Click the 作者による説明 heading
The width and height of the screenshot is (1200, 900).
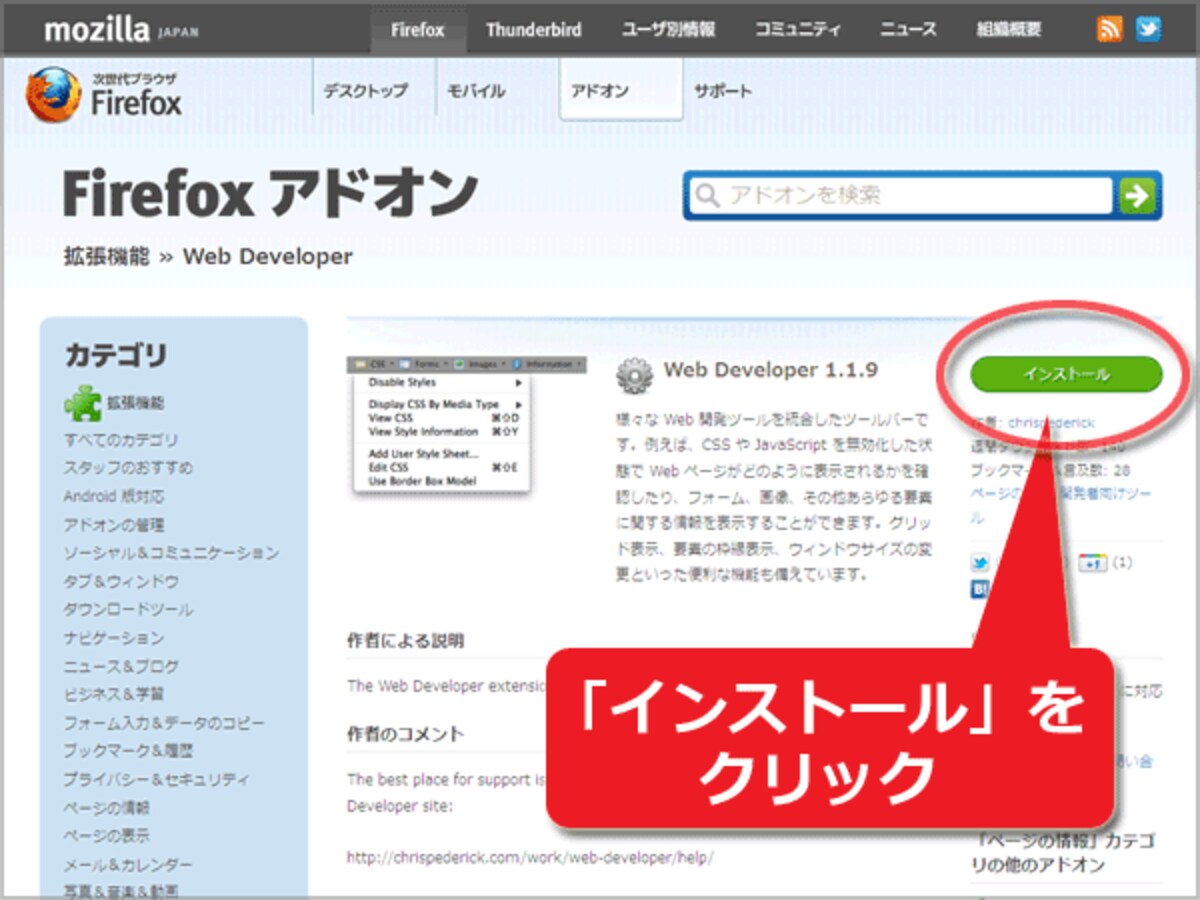pyautogui.click(x=405, y=640)
